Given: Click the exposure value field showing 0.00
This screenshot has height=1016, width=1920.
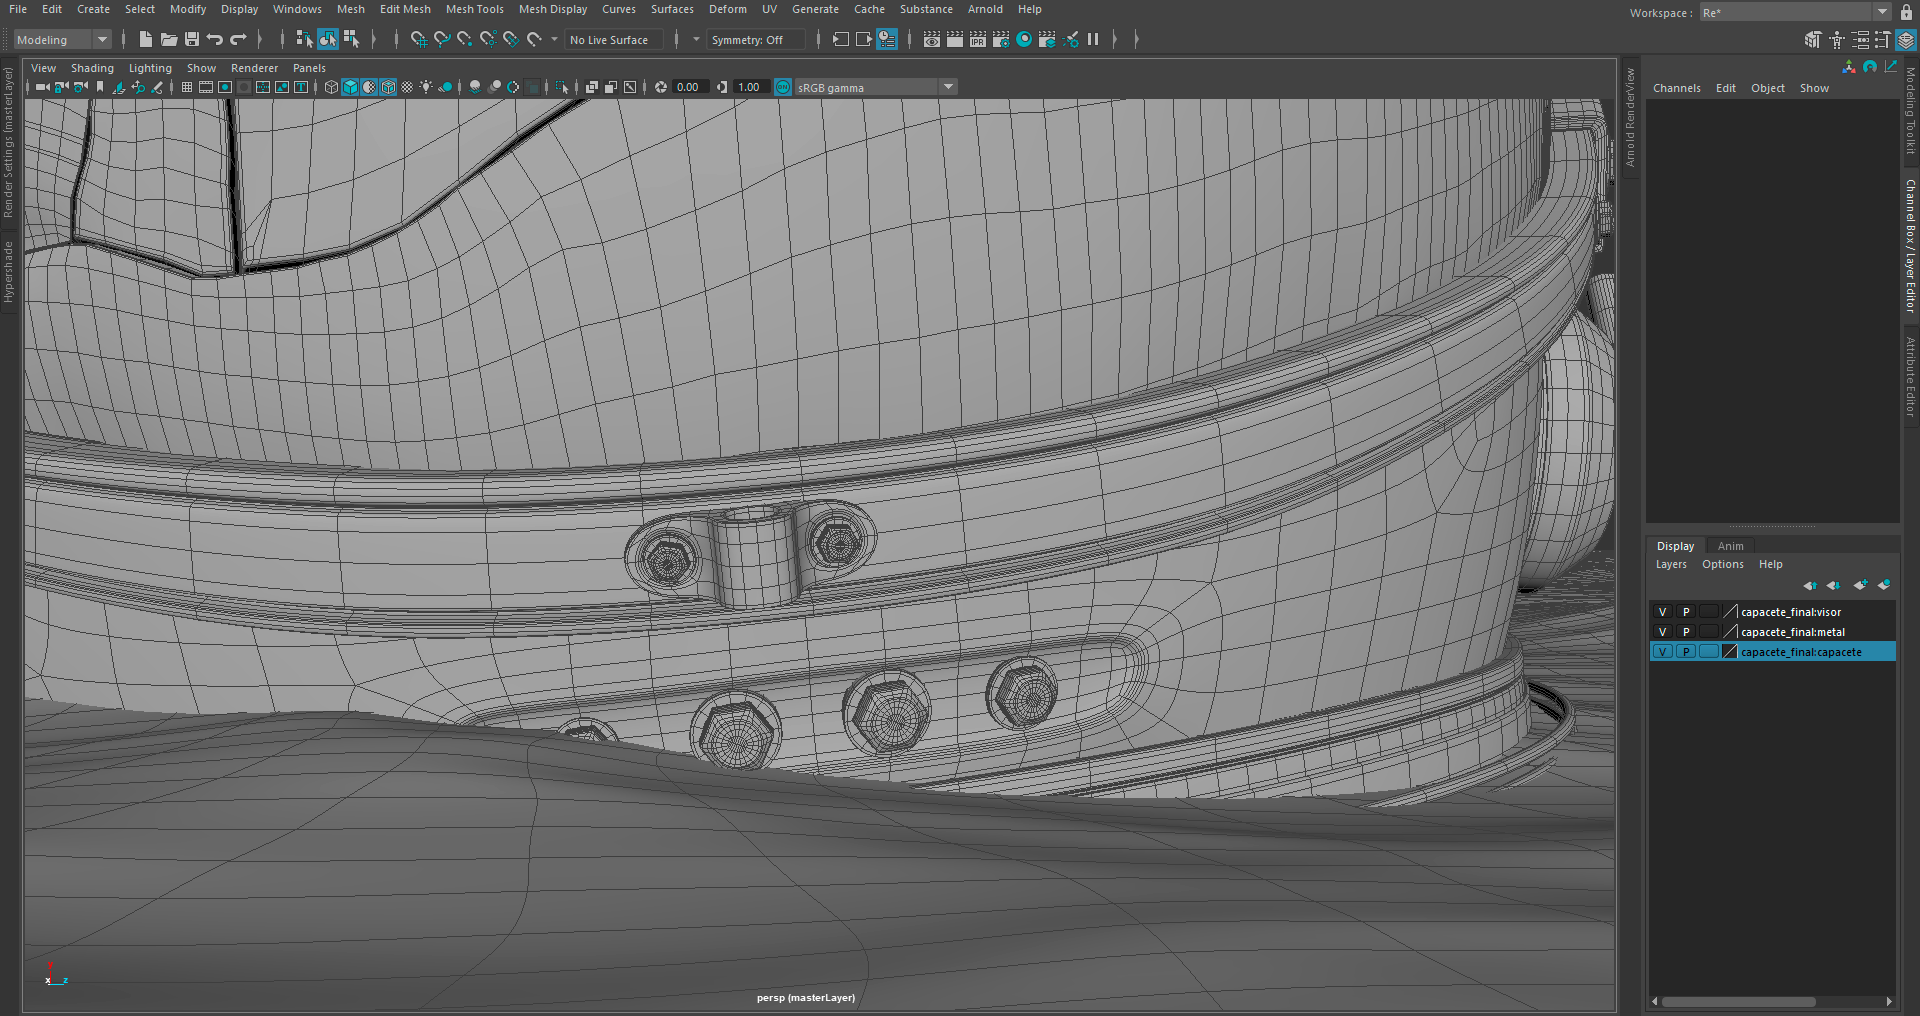Looking at the screenshot, I should (x=688, y=87).
